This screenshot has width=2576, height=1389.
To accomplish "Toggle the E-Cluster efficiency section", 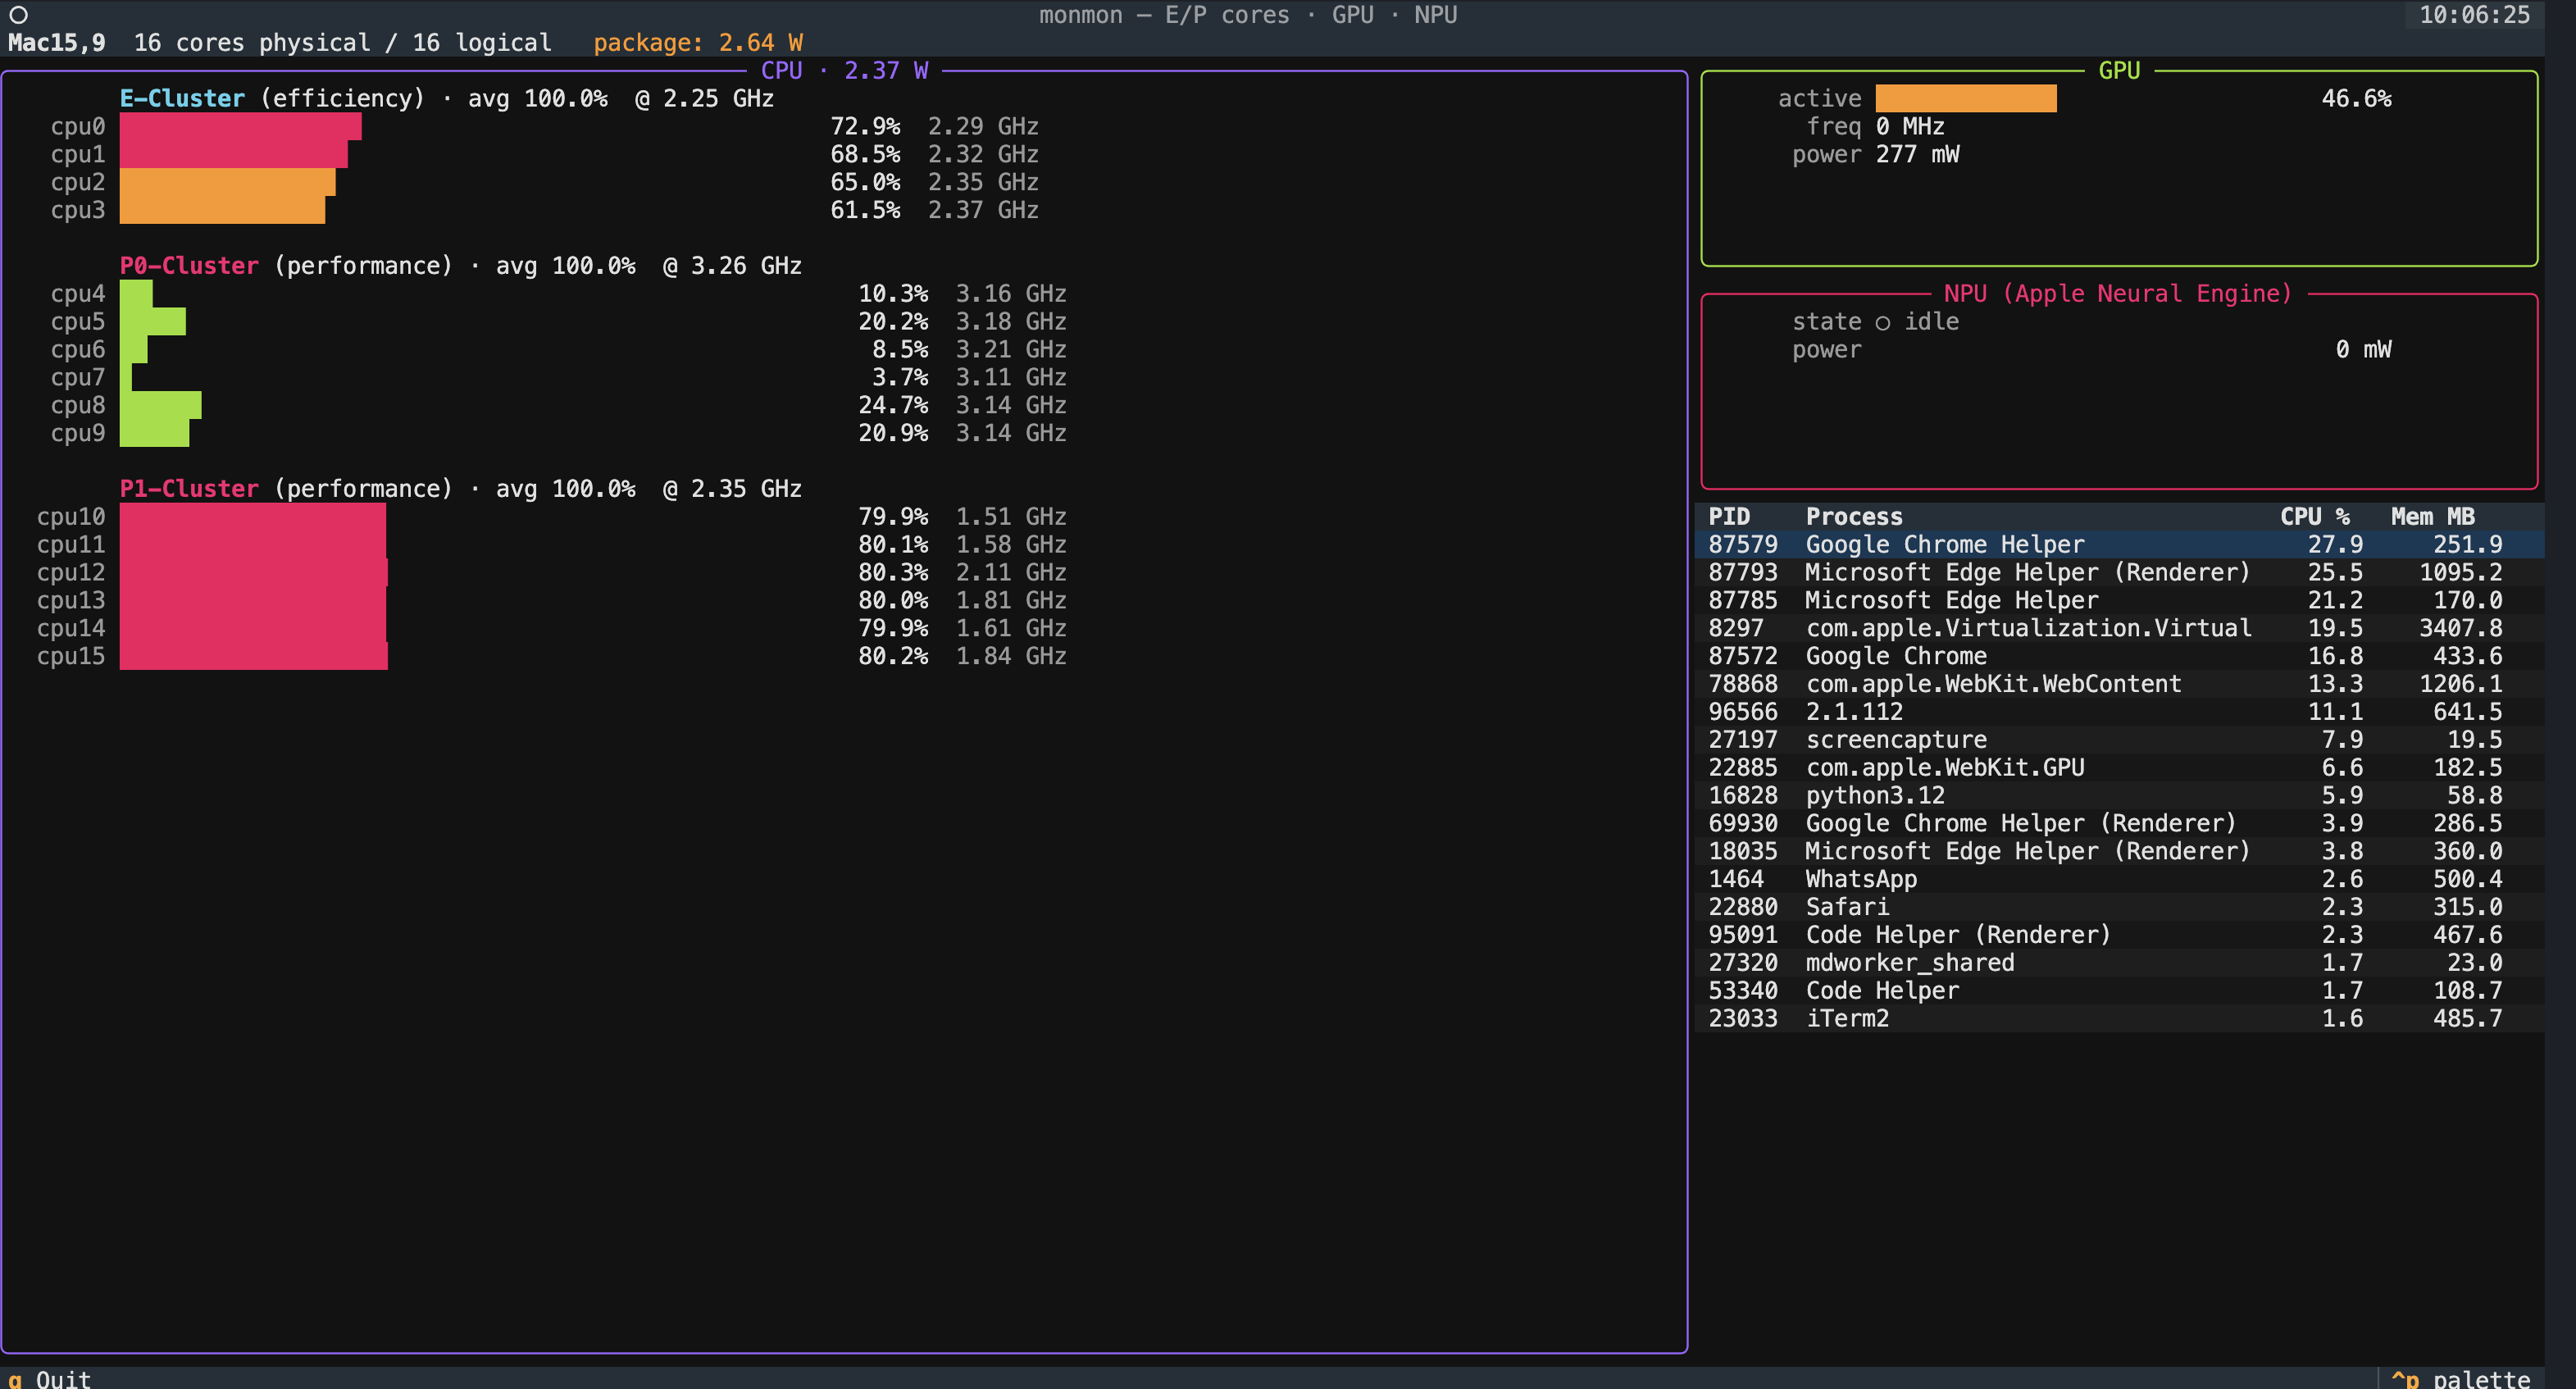I will (180, 98).
